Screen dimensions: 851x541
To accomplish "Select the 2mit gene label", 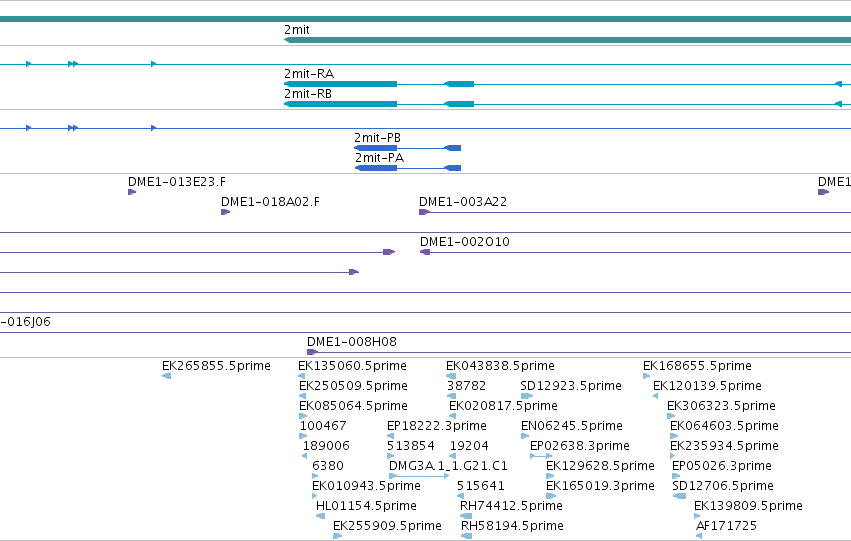I will pyautogui.click(x=296, y=30).
